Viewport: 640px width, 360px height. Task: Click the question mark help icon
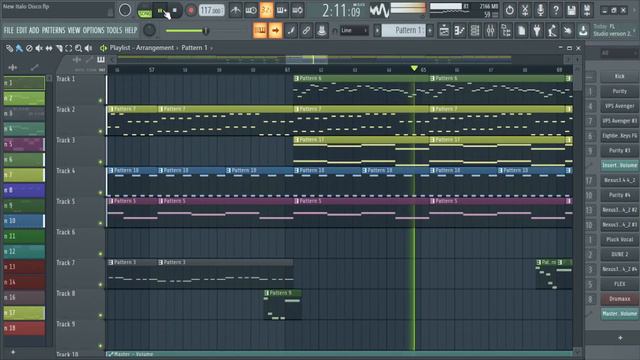(x=556, y=10)
